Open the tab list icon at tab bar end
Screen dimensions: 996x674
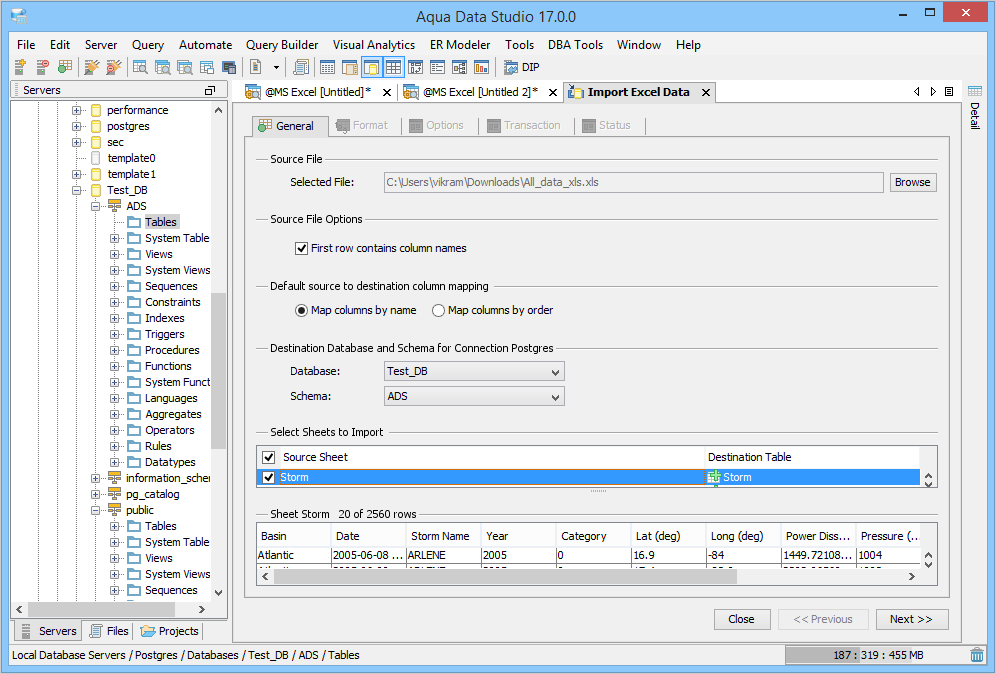coord(949,91)
